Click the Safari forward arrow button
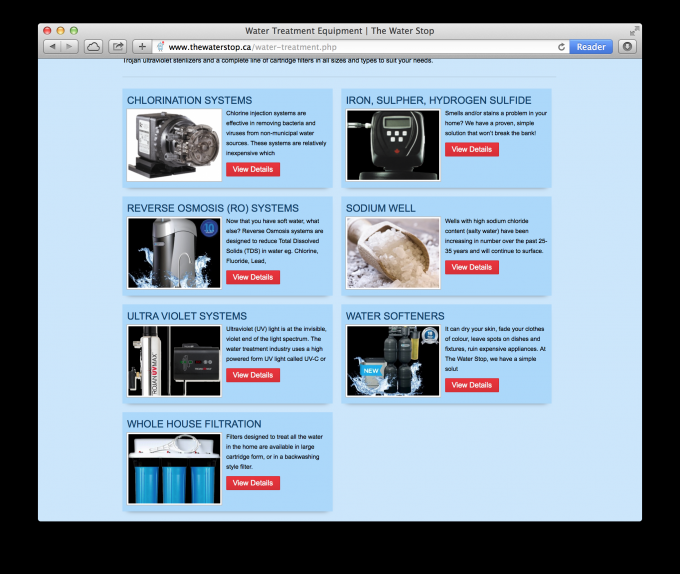This screenshot has width=680, height=574. coord(68,47)
